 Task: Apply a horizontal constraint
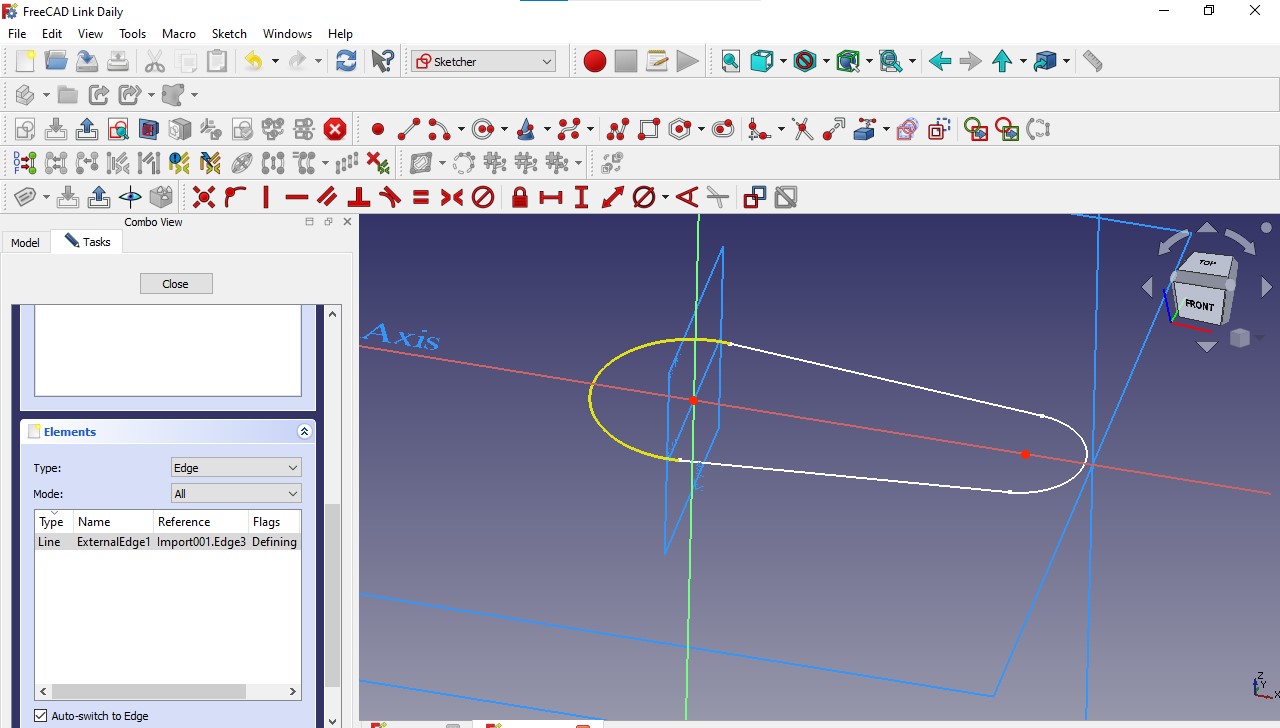point(296,197)
